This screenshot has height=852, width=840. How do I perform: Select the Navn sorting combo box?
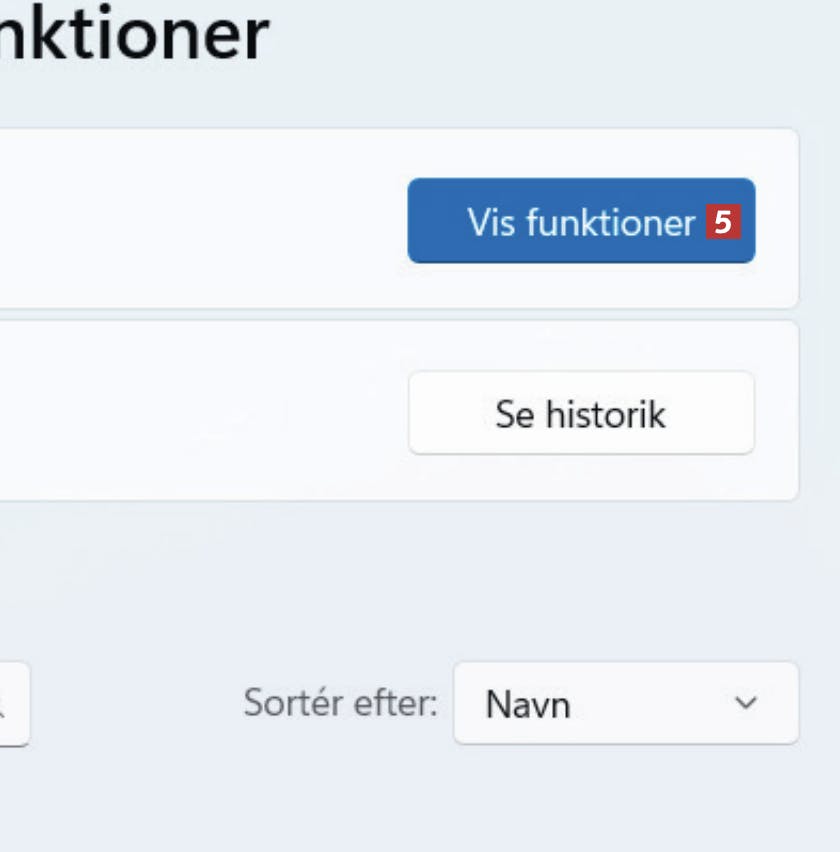tap(625, 703)
